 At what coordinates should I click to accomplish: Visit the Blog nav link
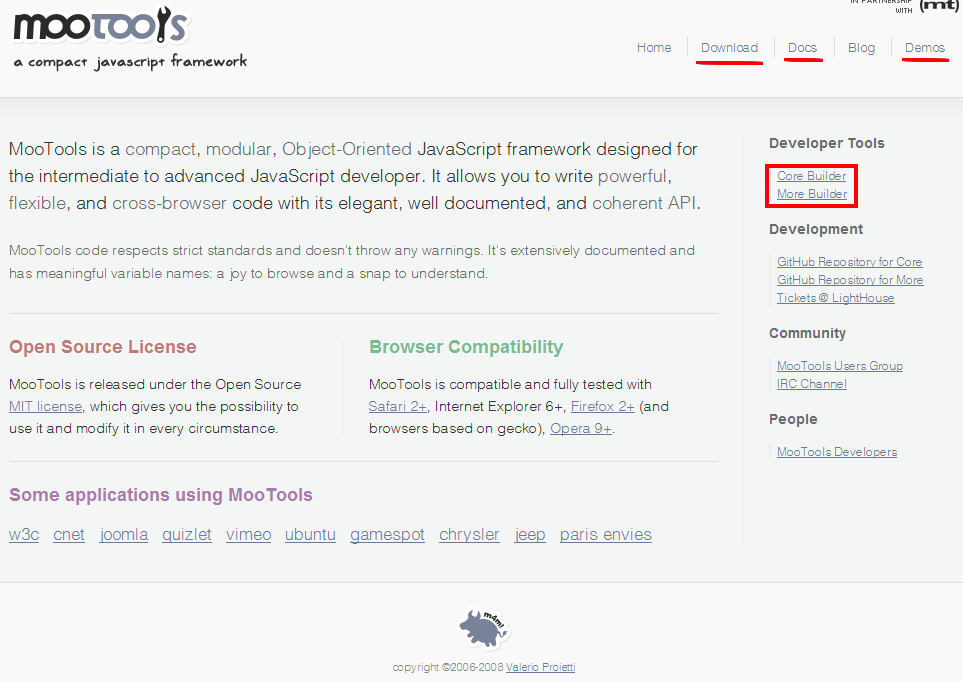click(x=861, y=47)
